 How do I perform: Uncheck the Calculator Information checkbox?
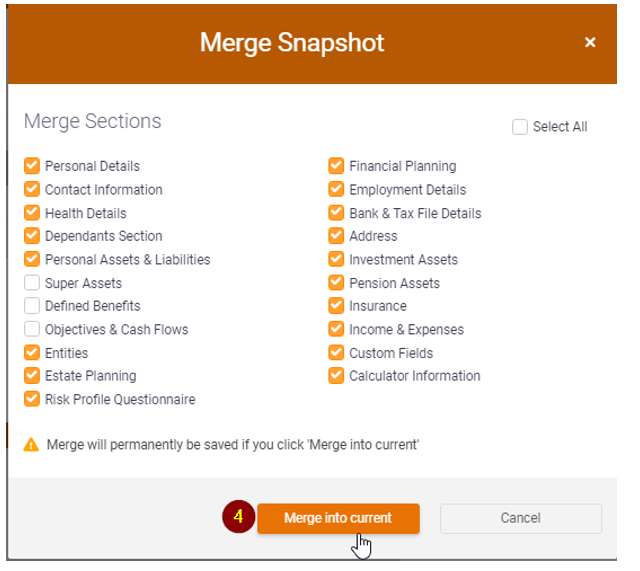(336, 376)
